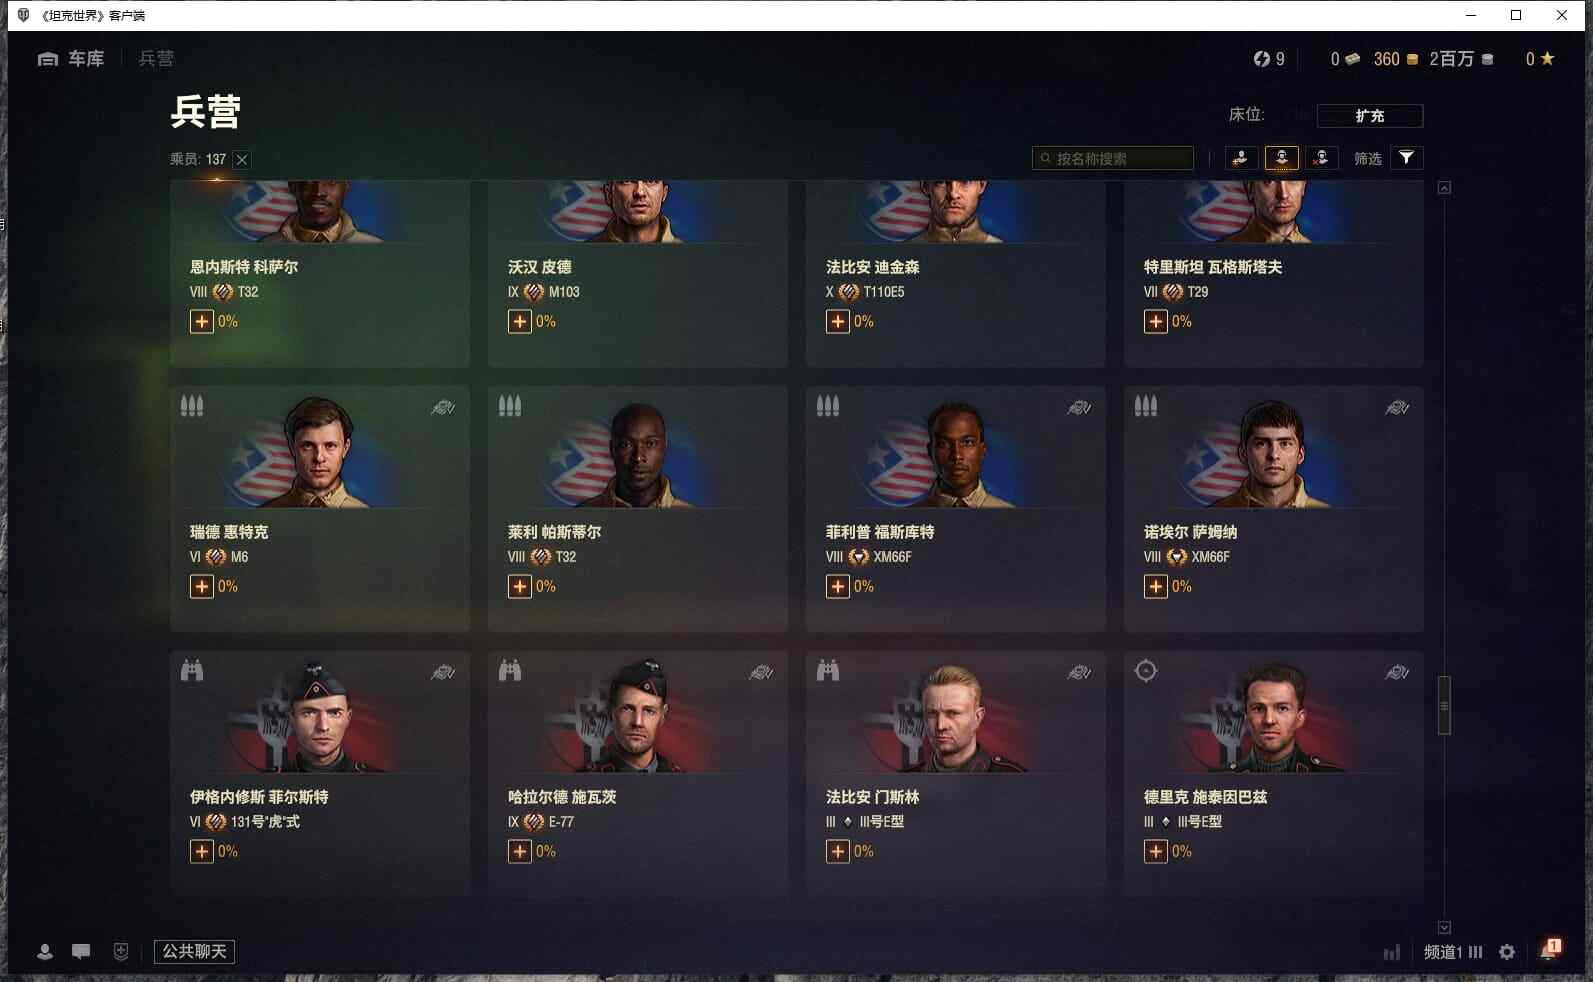This screenshot has height=982, width=1593.
Task: Toggle the dismissed crew filter with red X
Action: [x=1321, y=158]
